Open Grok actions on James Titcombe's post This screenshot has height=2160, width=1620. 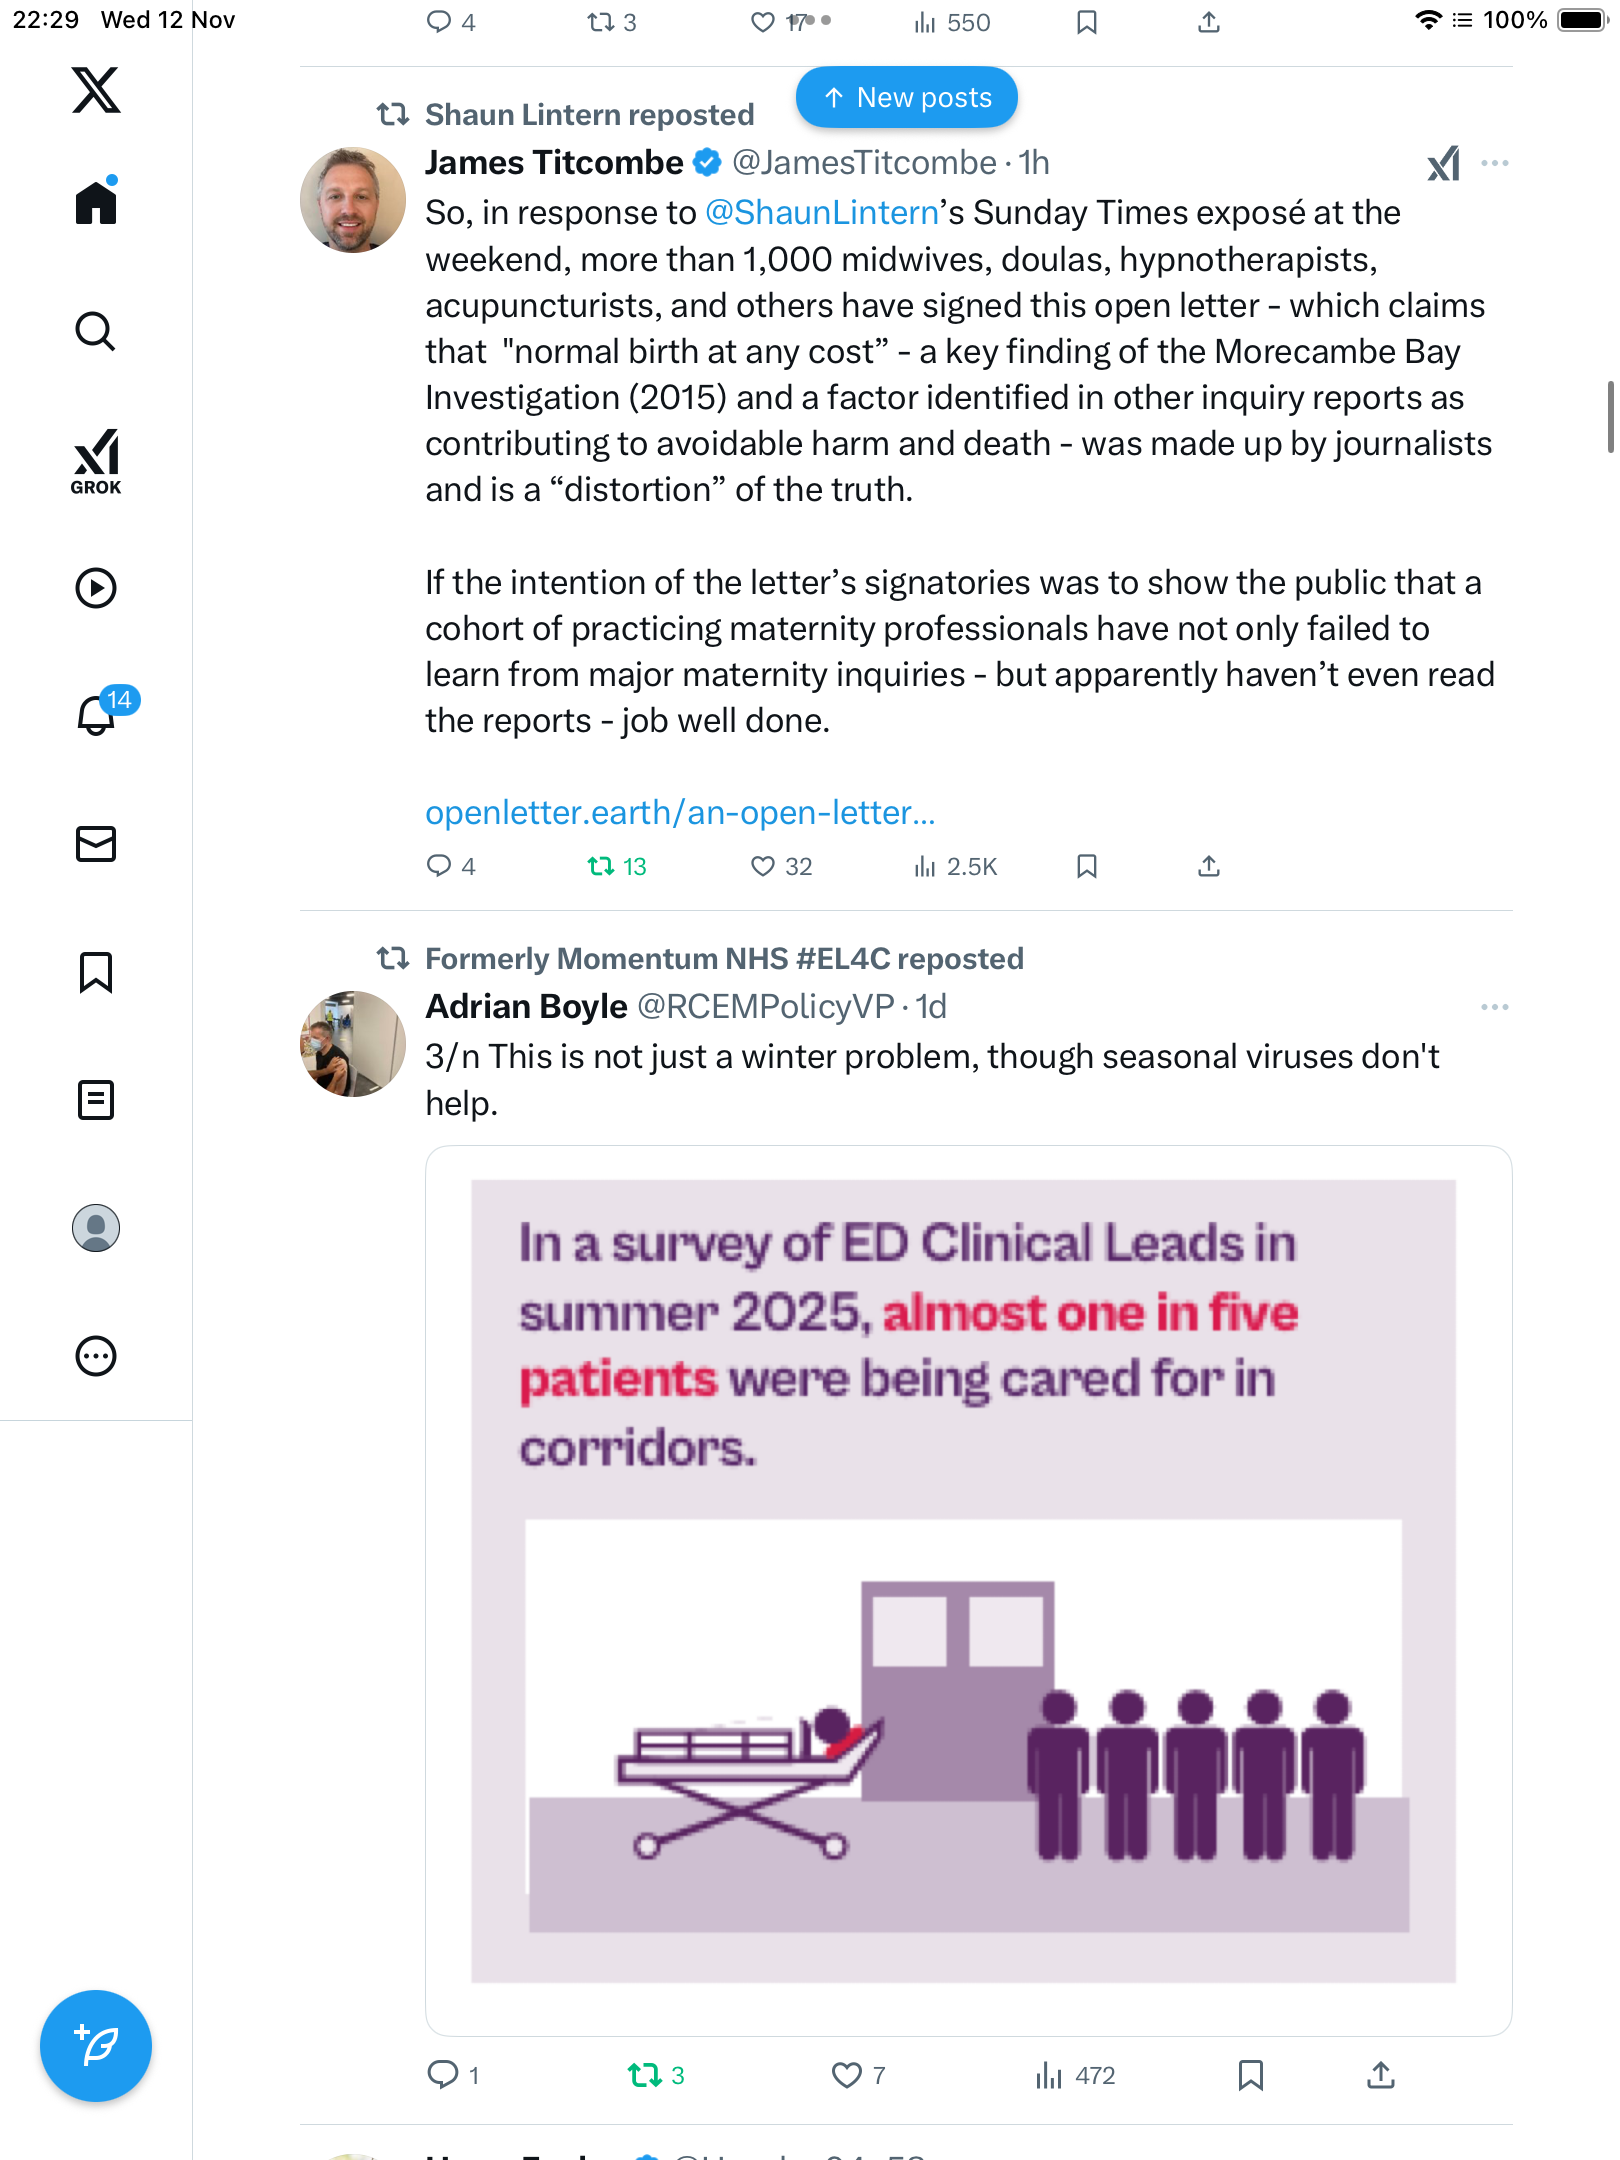coord(1444,163)
